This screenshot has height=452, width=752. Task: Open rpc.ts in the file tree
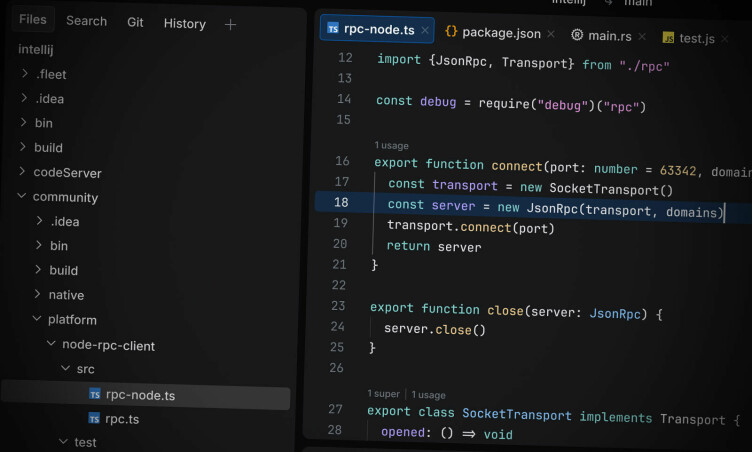[122, 419]
